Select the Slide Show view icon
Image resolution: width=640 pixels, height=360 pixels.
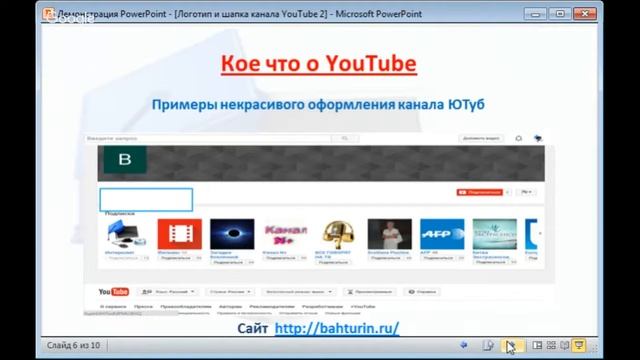click(x=579, y=345)
